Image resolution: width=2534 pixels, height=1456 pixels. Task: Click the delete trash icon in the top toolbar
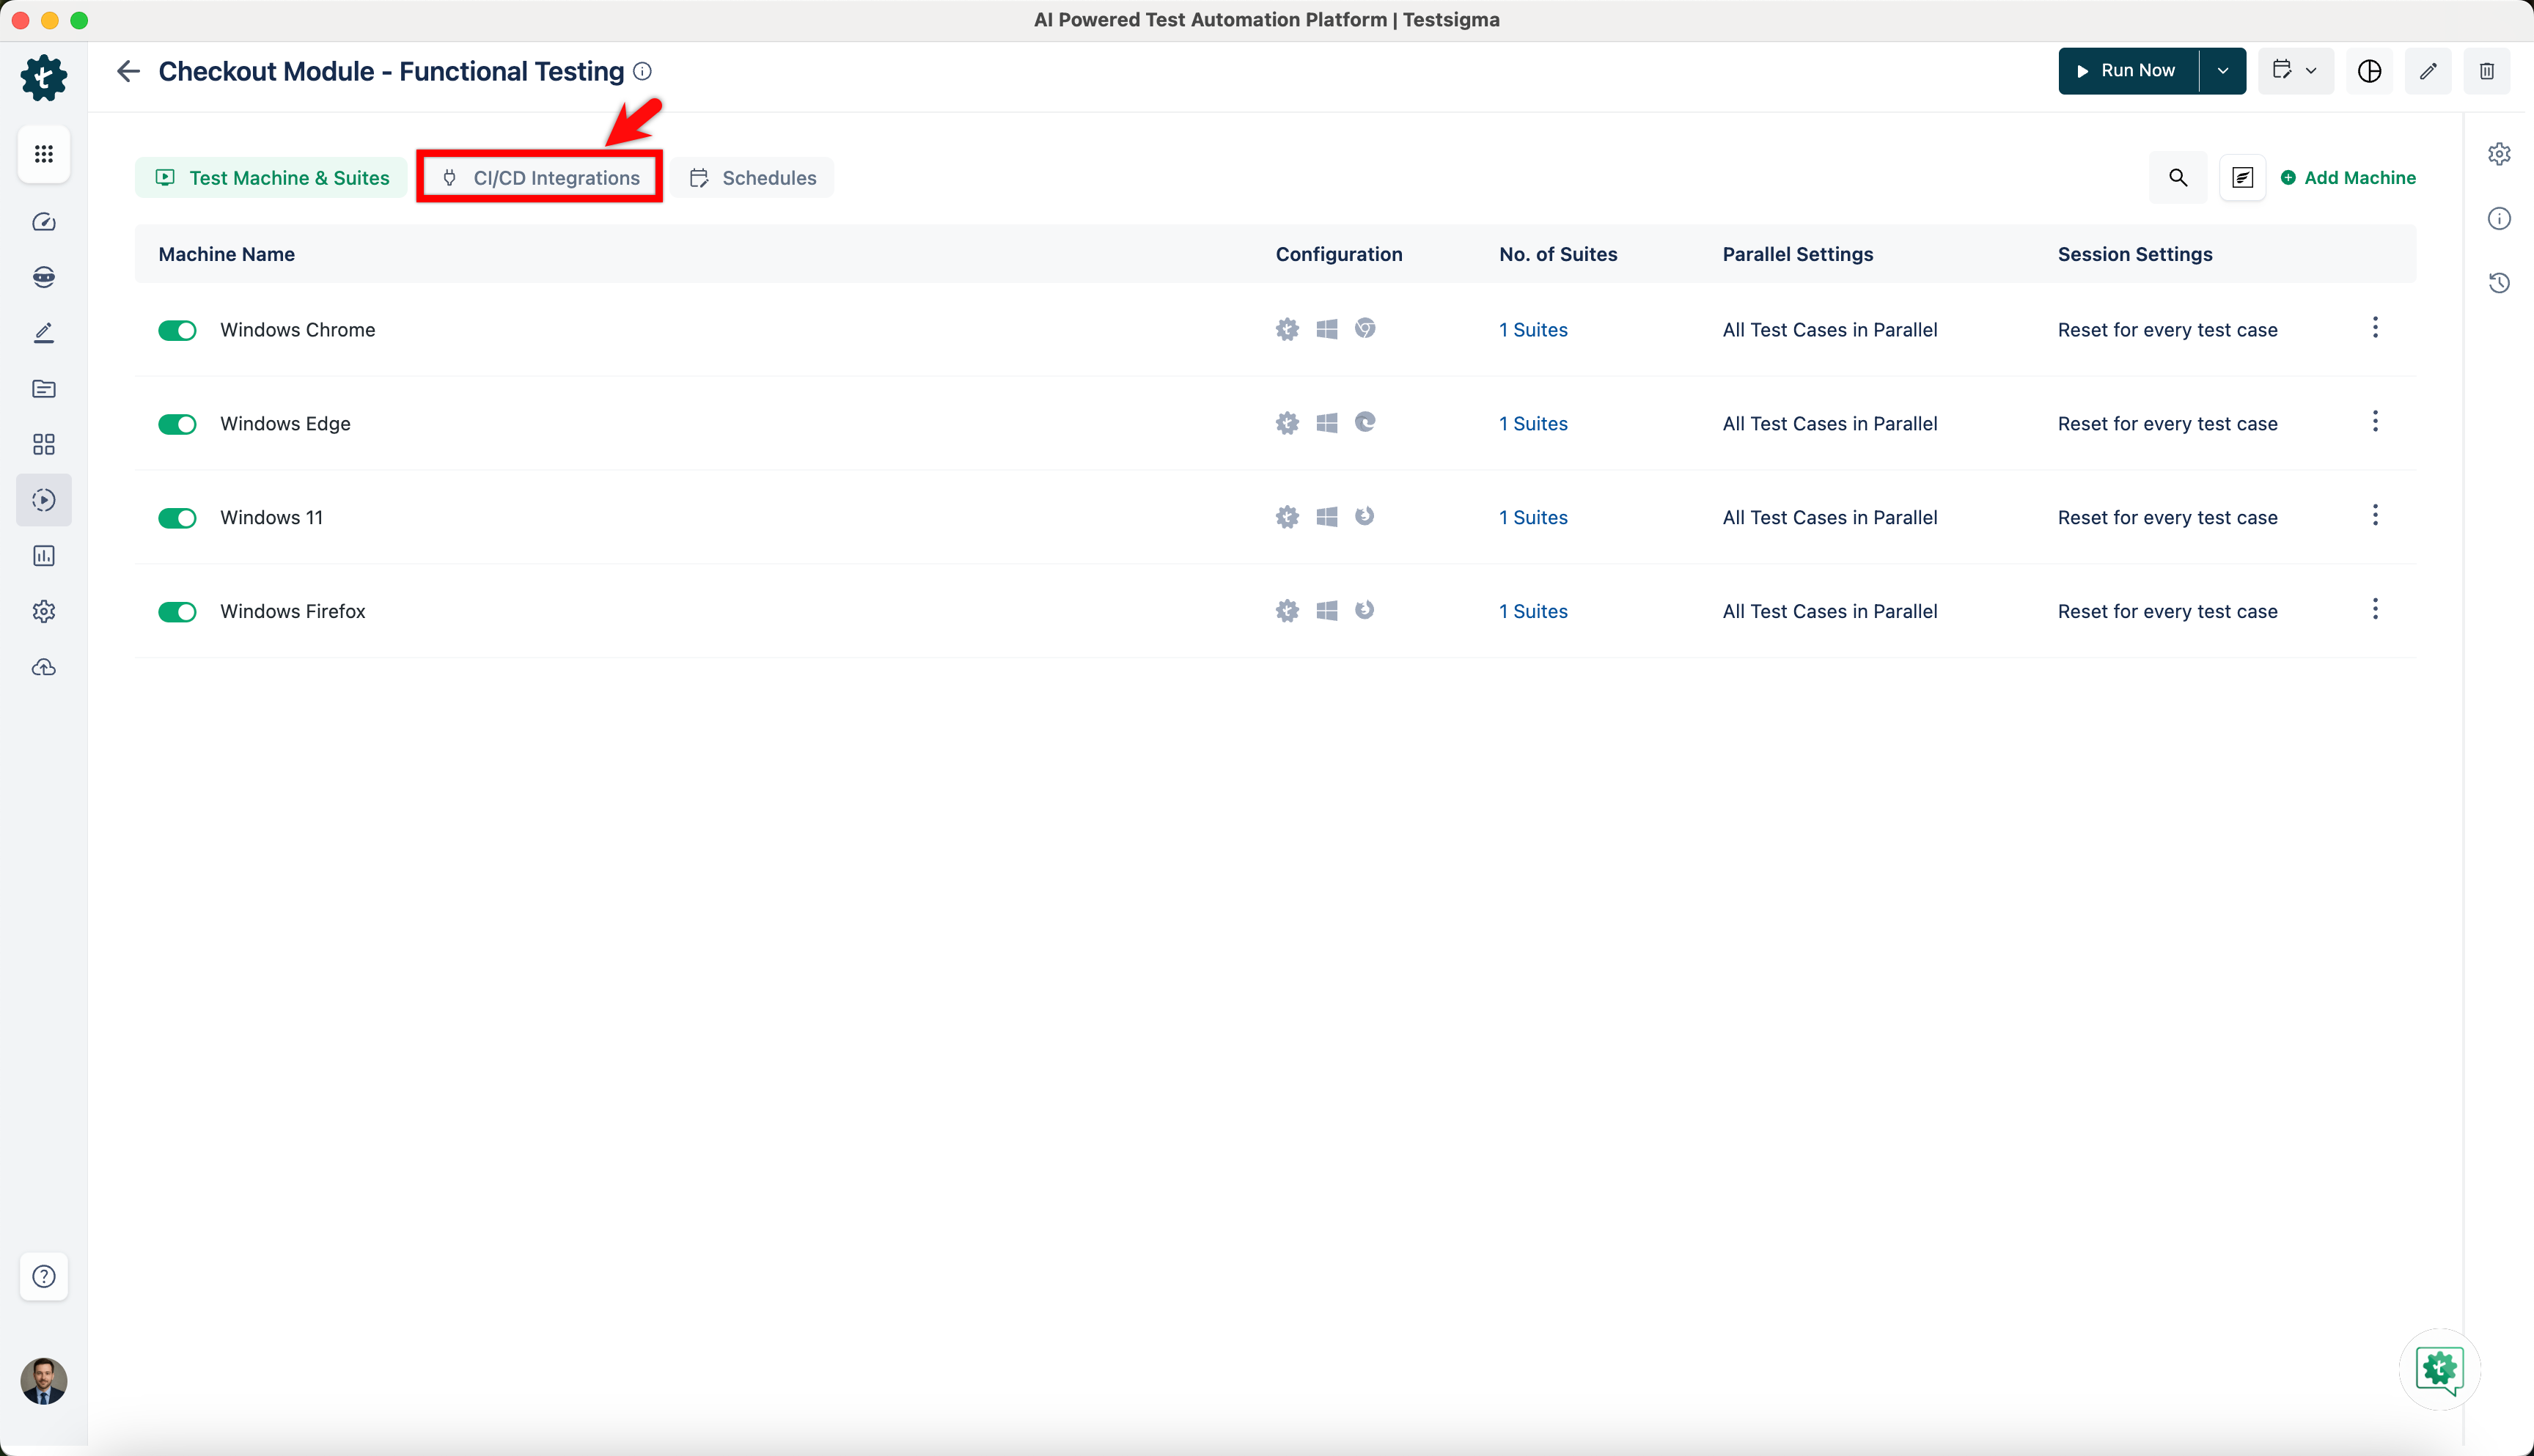coord(2487,71)
